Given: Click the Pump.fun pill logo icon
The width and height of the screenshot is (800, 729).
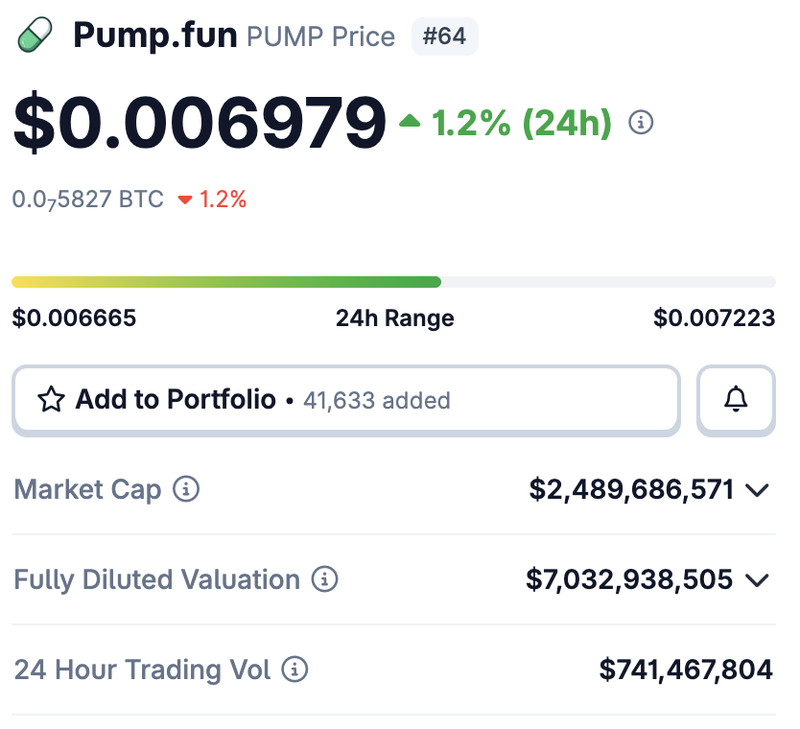Looking at the screenshot, I should tap(35, 37).
